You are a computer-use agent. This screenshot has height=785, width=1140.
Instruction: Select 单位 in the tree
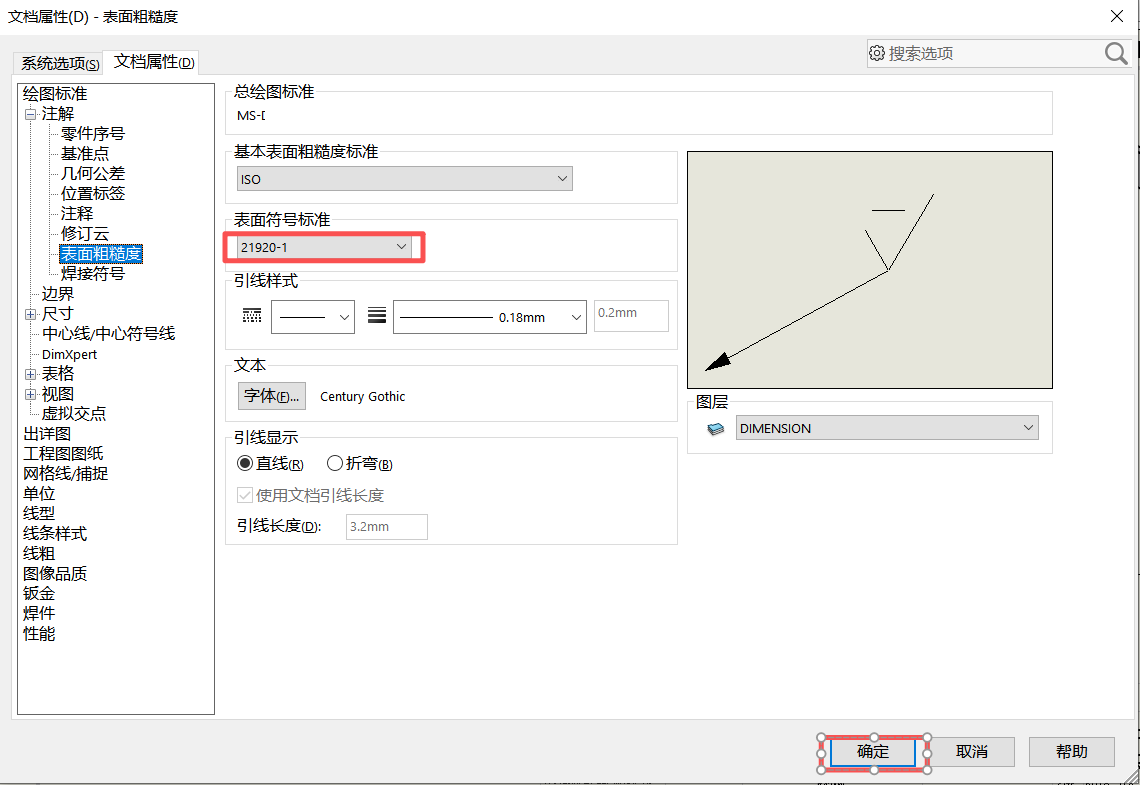coord(39,494)
